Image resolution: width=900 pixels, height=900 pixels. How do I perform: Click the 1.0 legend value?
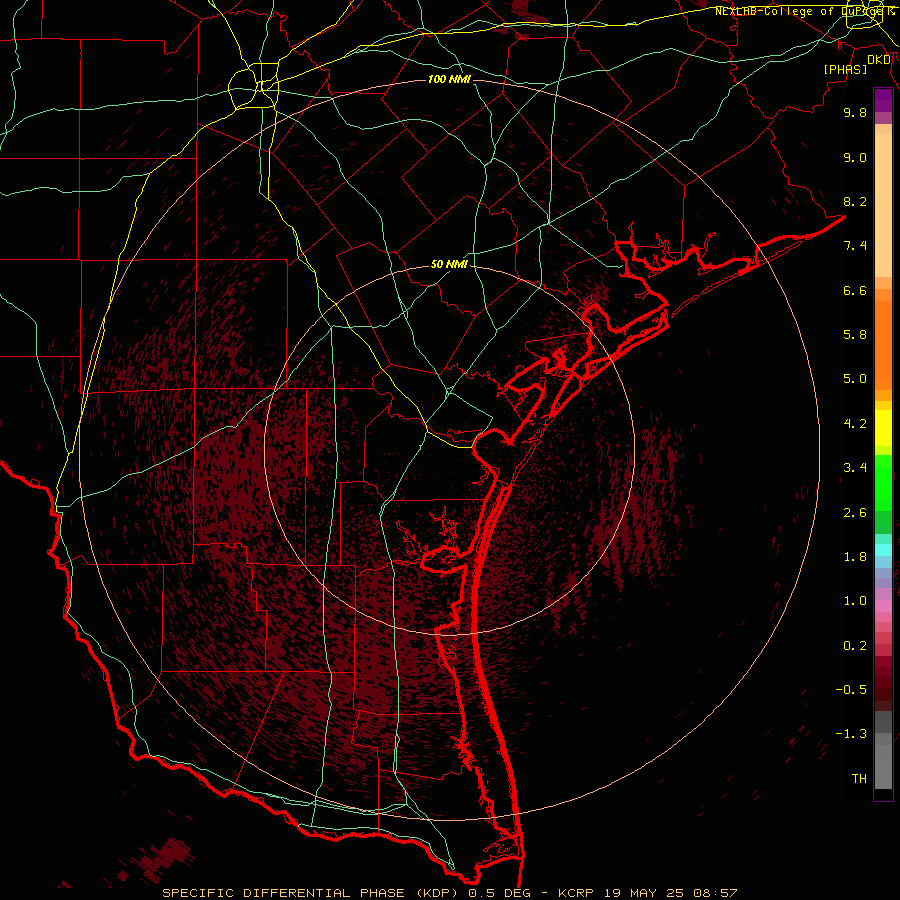[x=855, y=601]
